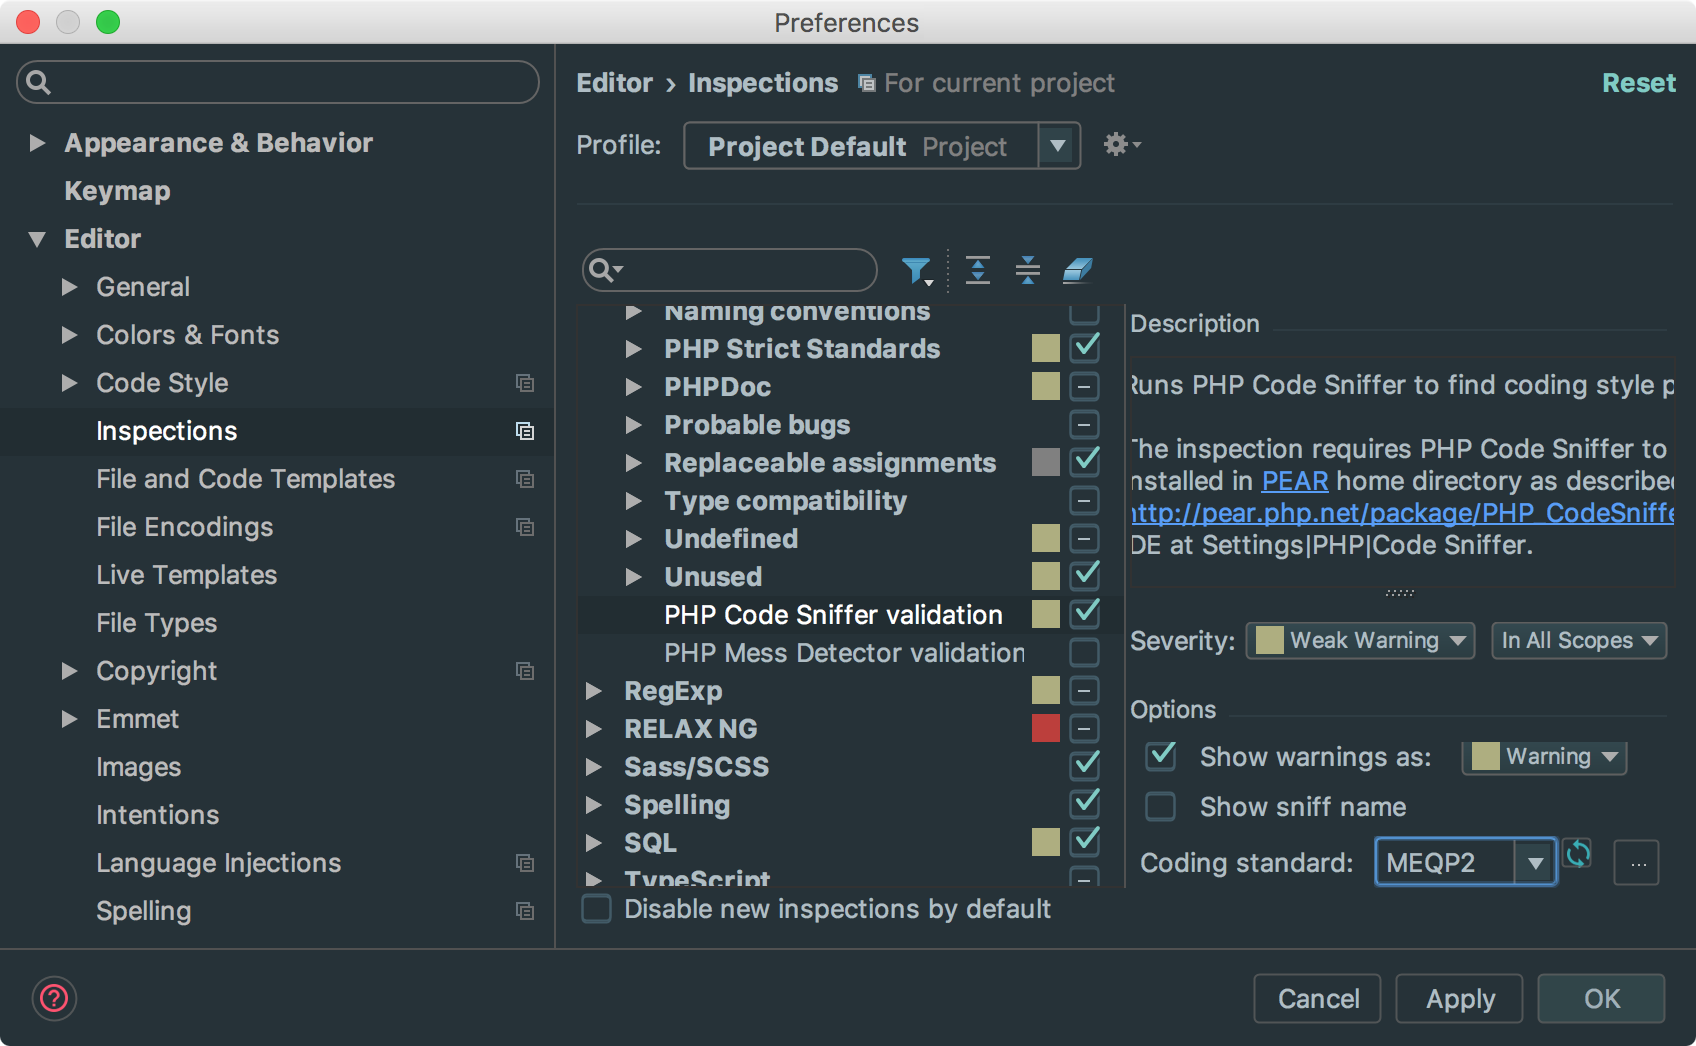Check Disable new inspections by default
Screen dimensions: 1696x1046
[597, 909]
